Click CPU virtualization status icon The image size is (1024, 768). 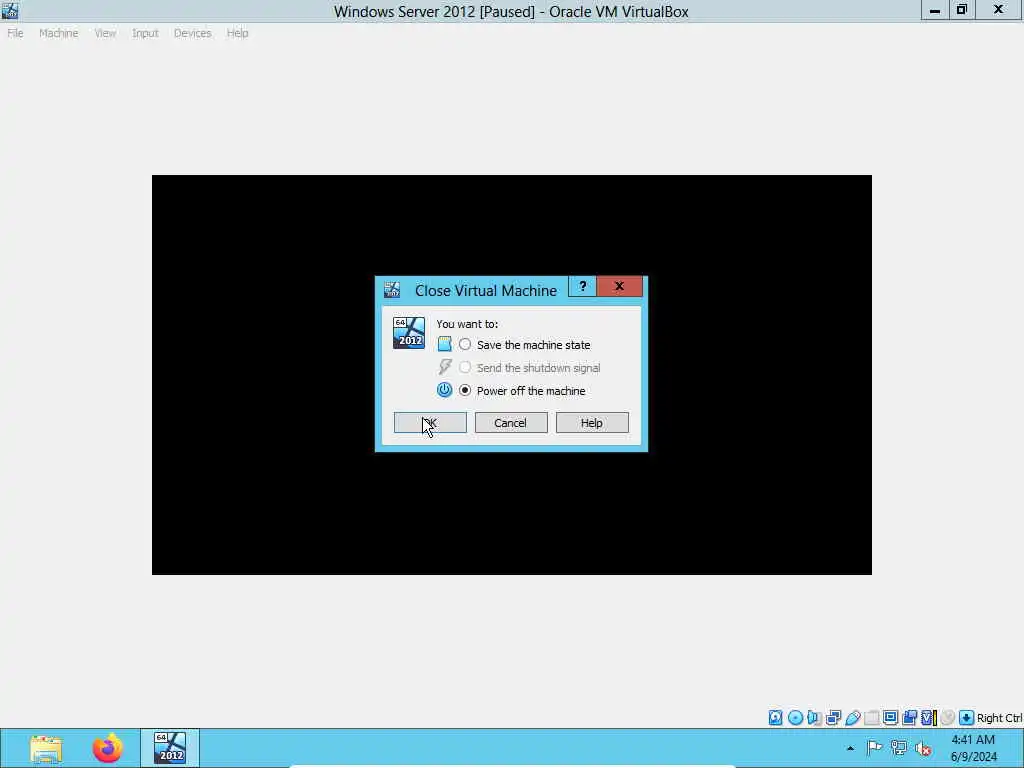pyautogui.click(x=929, y=718)
